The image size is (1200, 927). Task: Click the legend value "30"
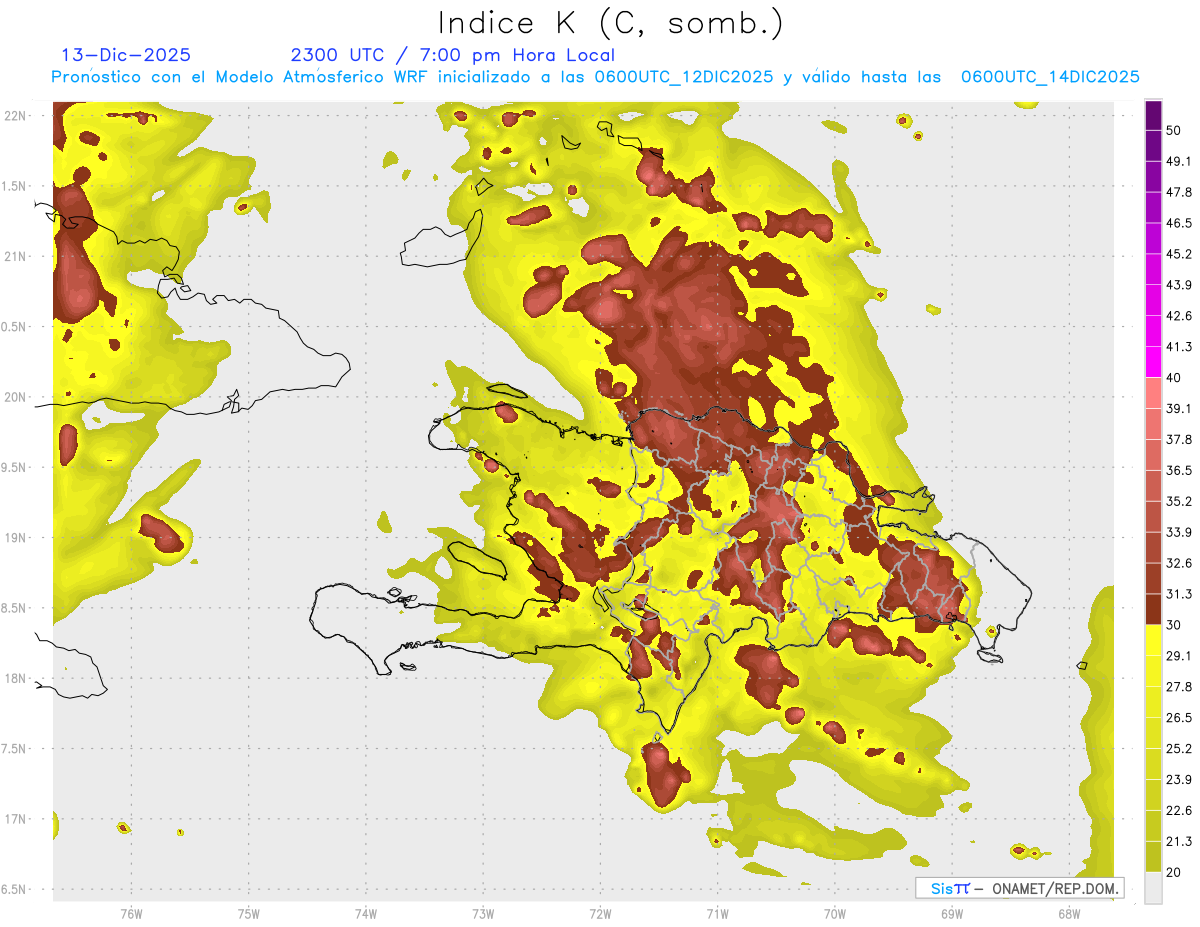pyautogui.click(x=1174, y=625)
